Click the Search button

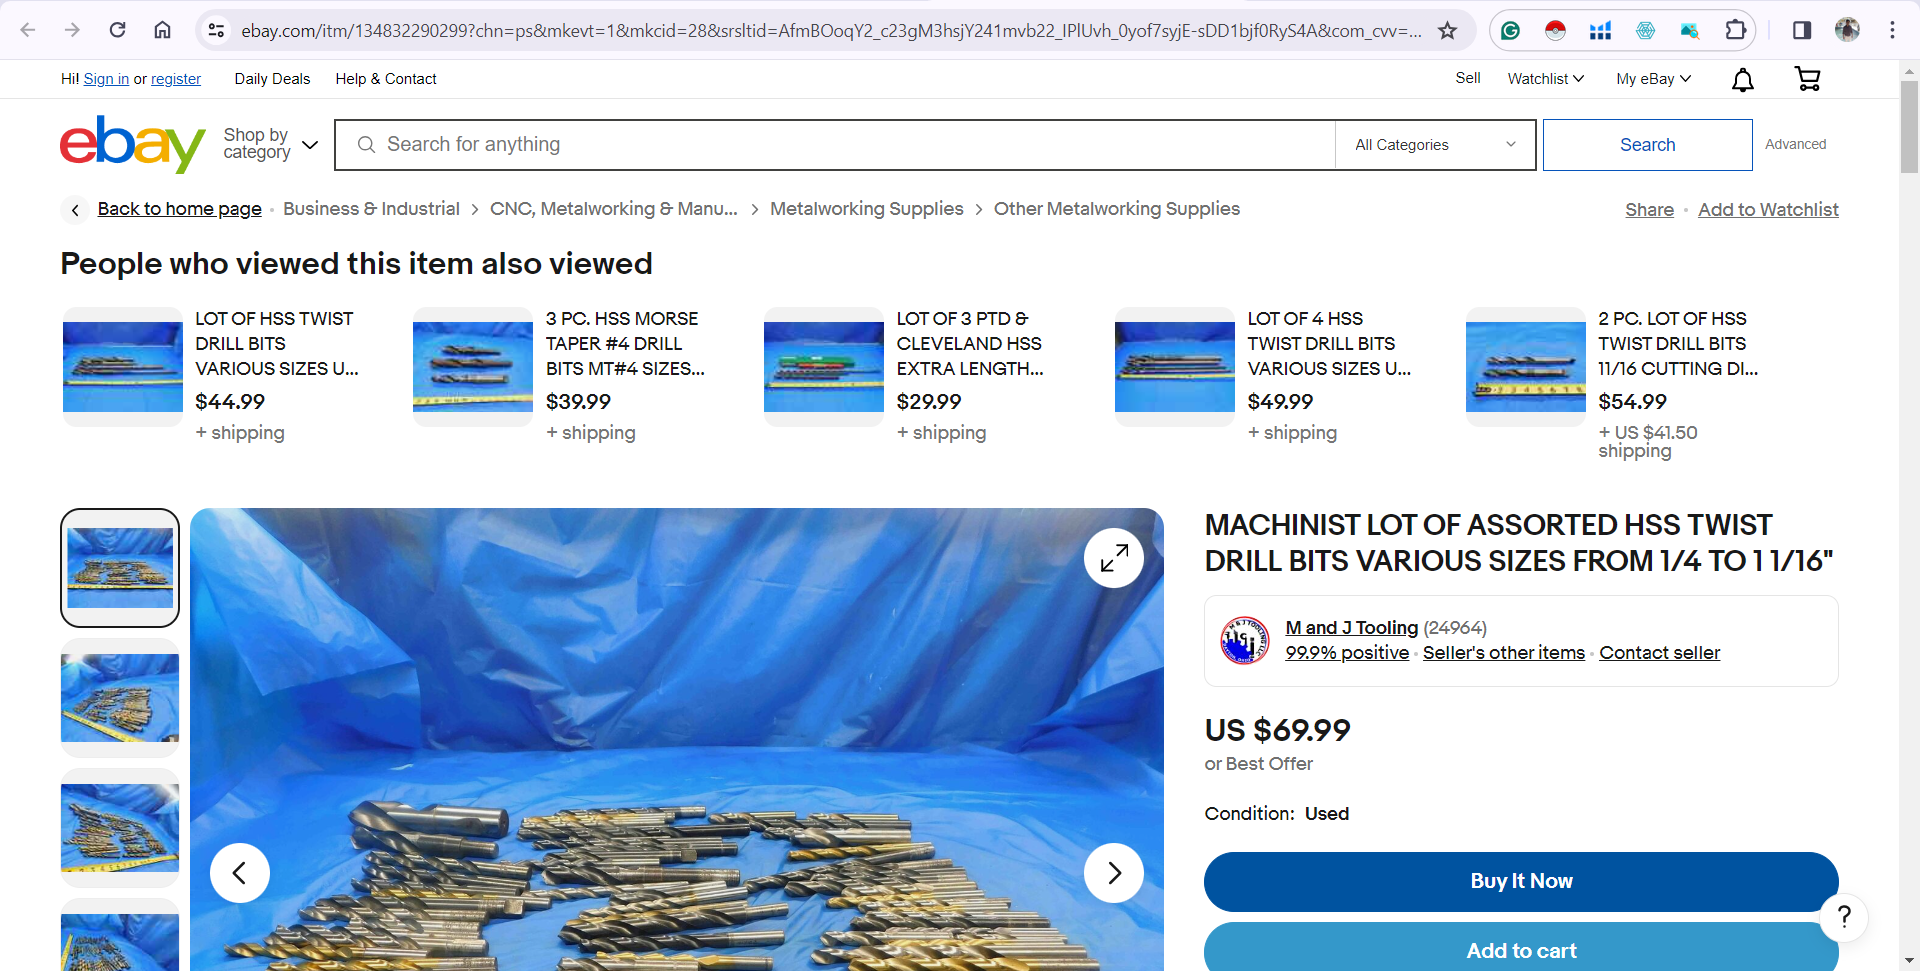pos(1647,145)
